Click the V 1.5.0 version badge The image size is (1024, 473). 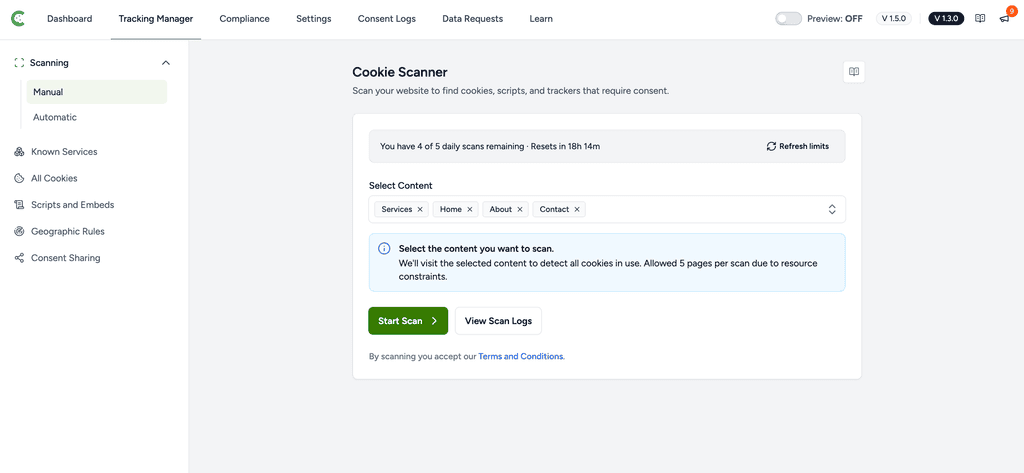894,19
